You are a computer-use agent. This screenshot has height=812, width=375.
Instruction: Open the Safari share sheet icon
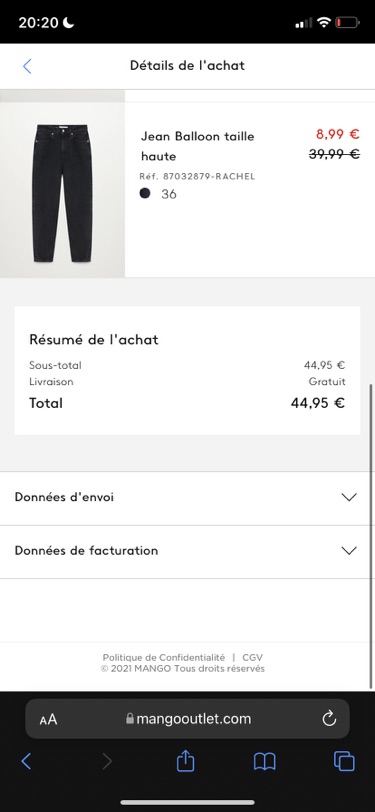(x=185, y=761)
